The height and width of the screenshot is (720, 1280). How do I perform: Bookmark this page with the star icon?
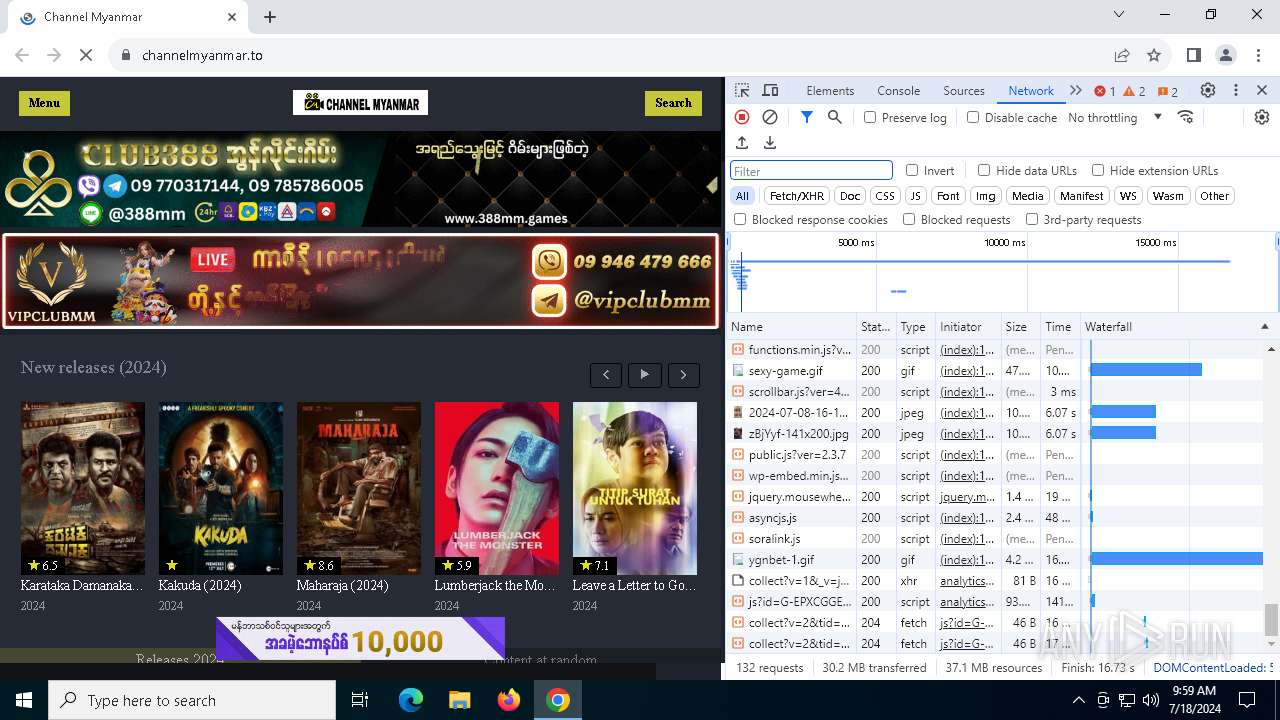click(x=1154, y=55)
